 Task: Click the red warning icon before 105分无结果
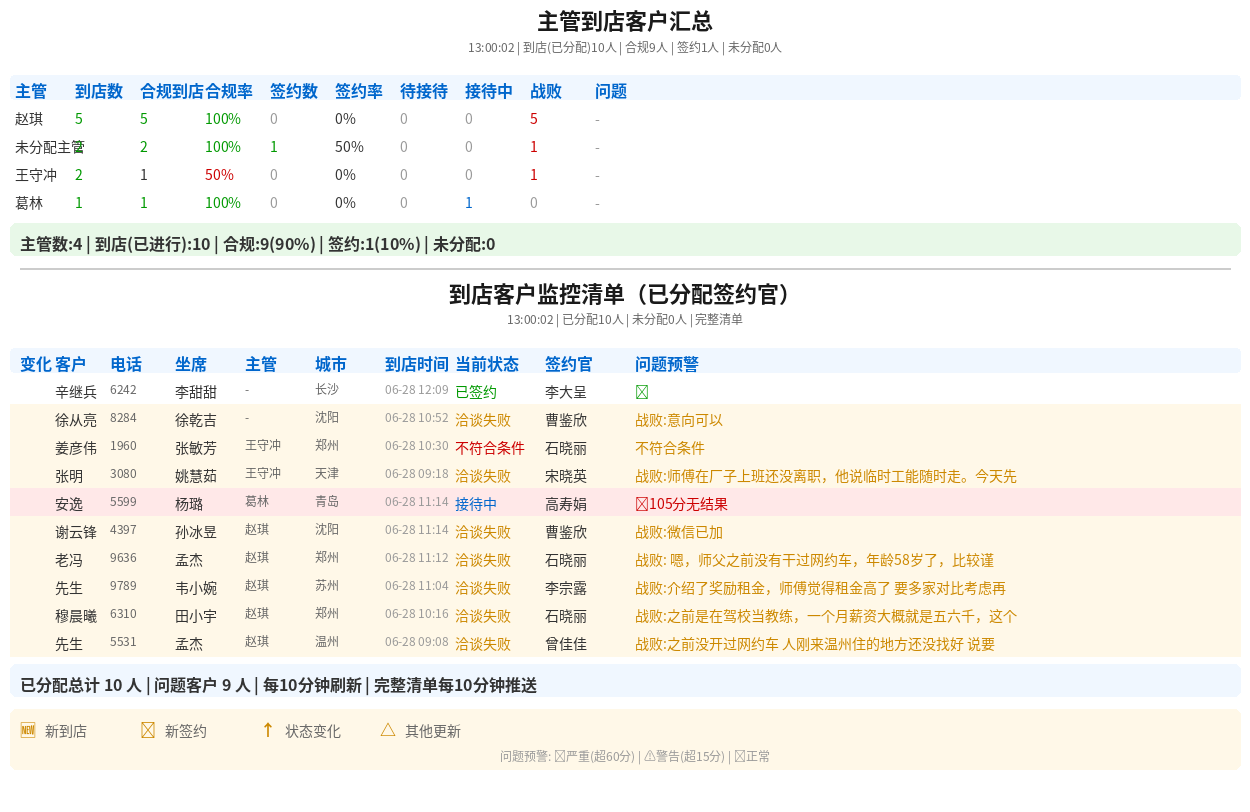pos(642,504)
